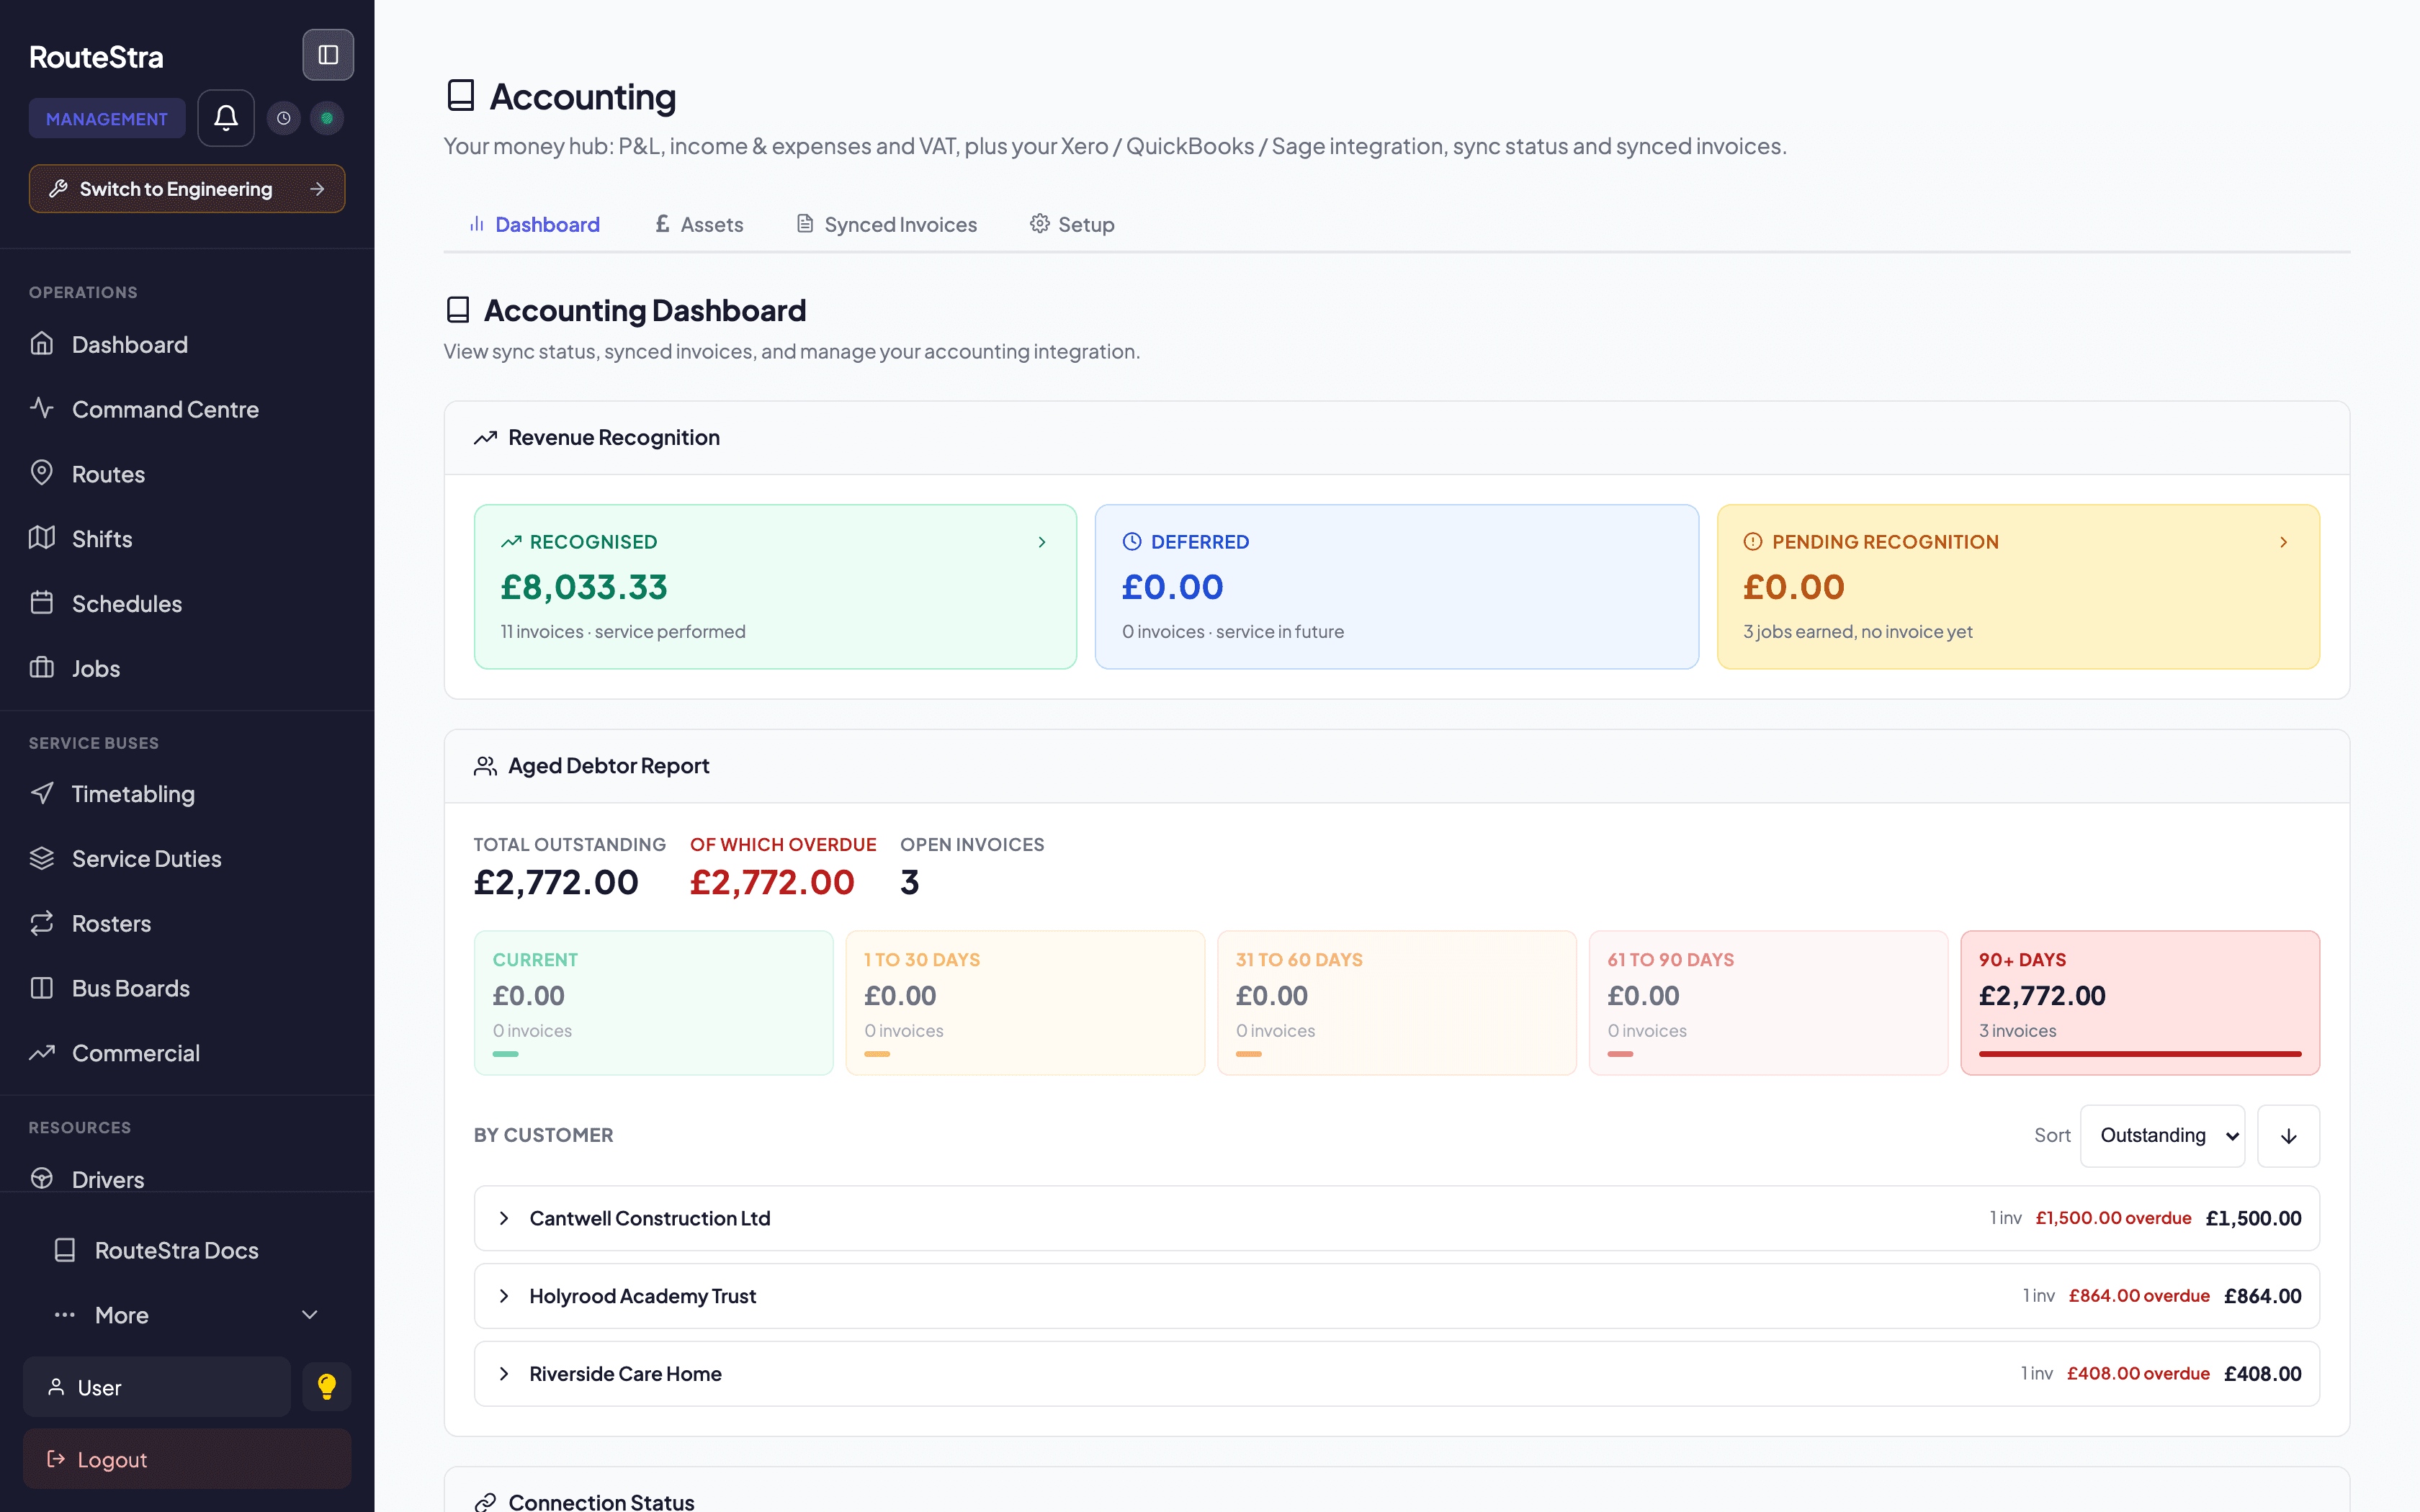Switch to the Assets tab
This screenshot has width=2420, height=1512.
[x=700, y=224]
